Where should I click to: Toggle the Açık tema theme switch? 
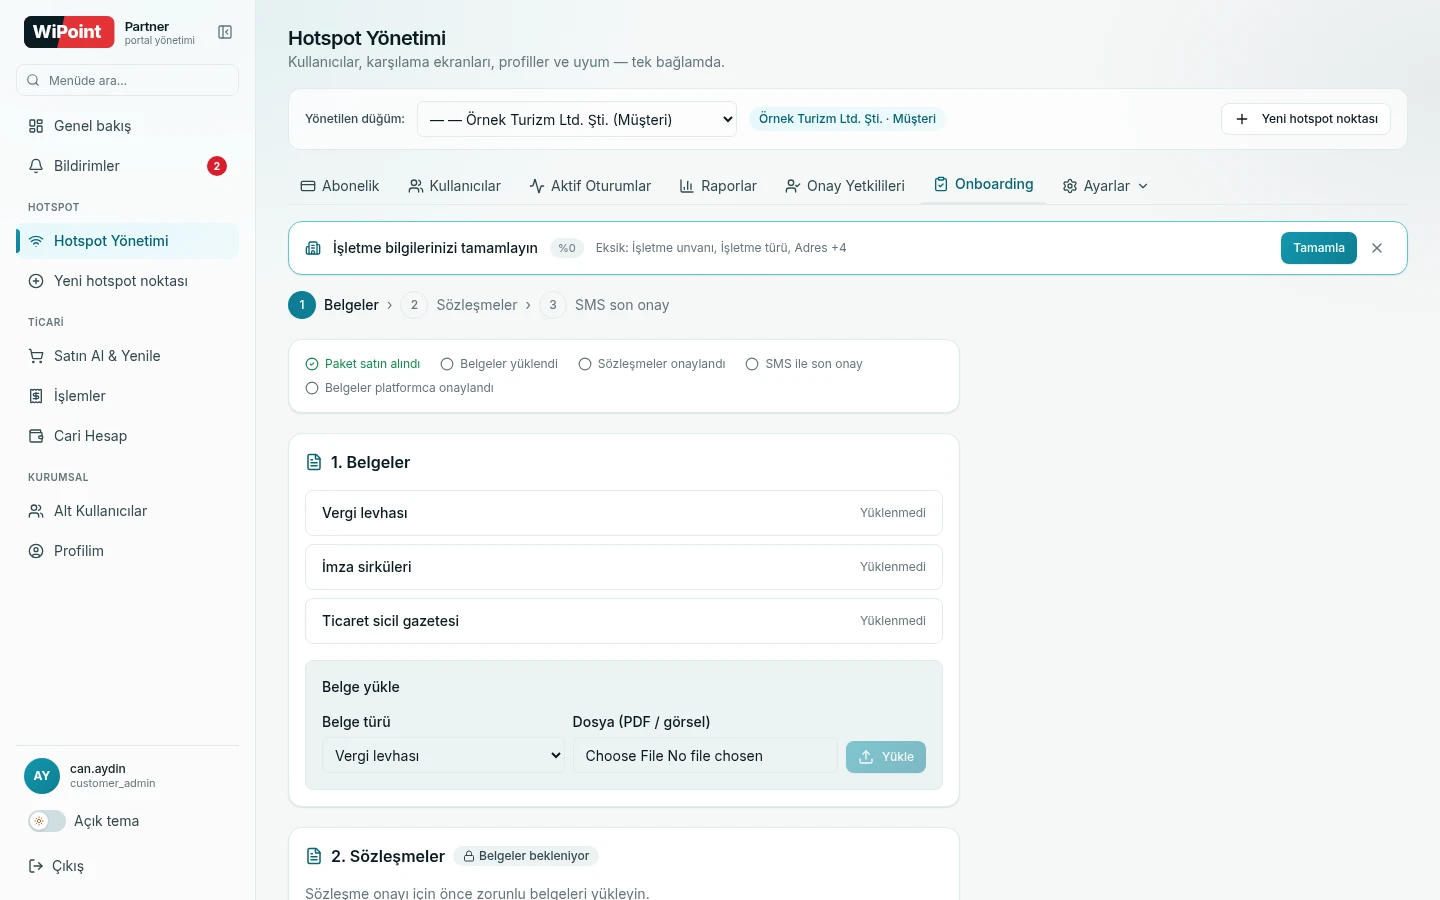[47, 821]
